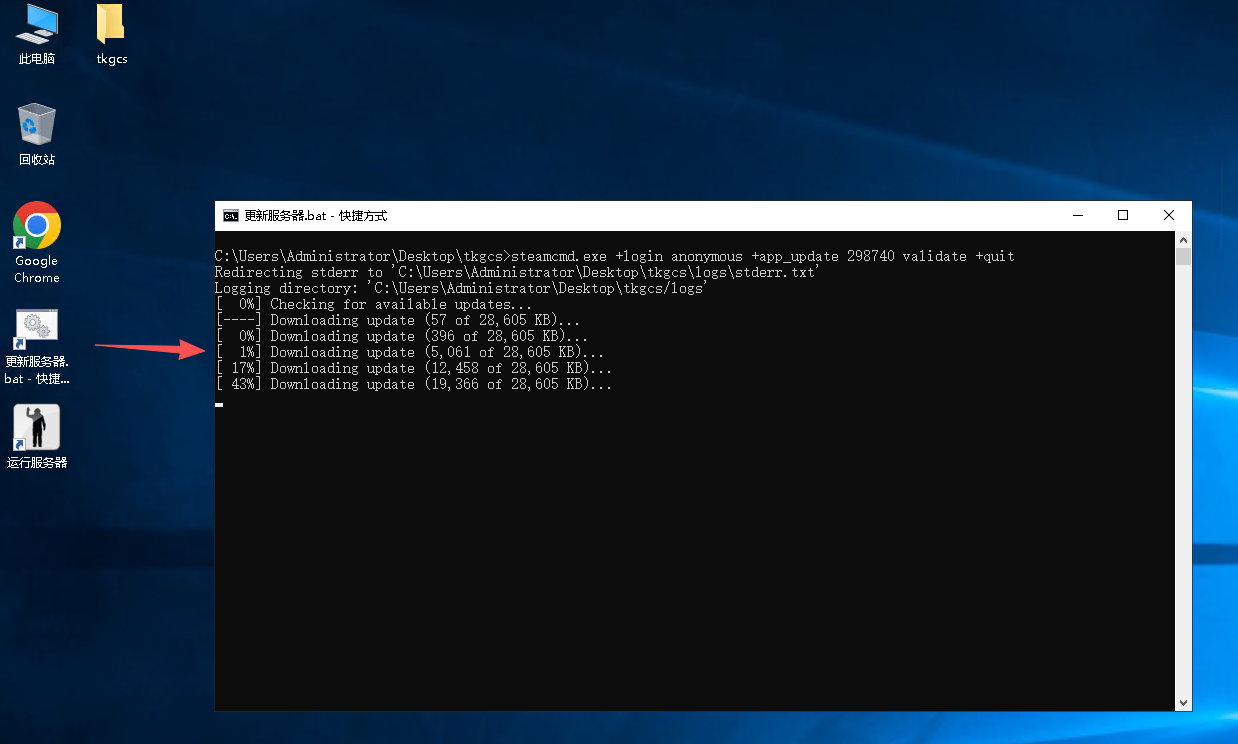
Task: Minimize the 更新服务器.bat console window
Action: point(1077,216)
